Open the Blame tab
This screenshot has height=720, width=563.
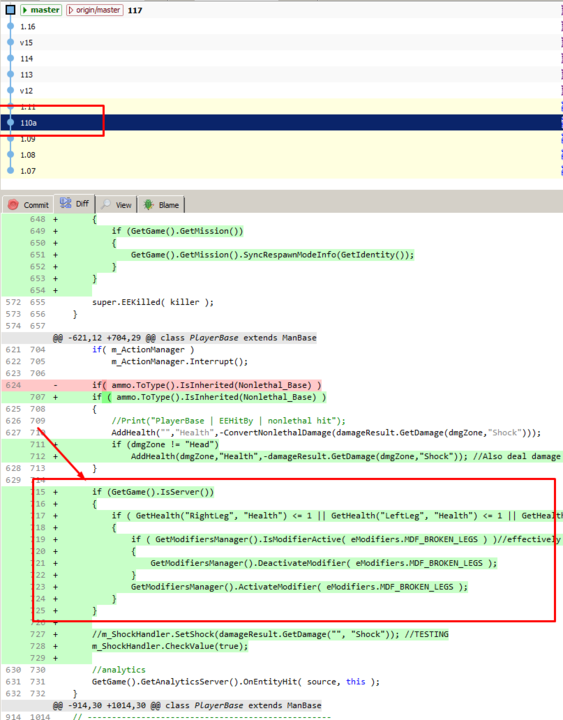[x=161, y=205]
